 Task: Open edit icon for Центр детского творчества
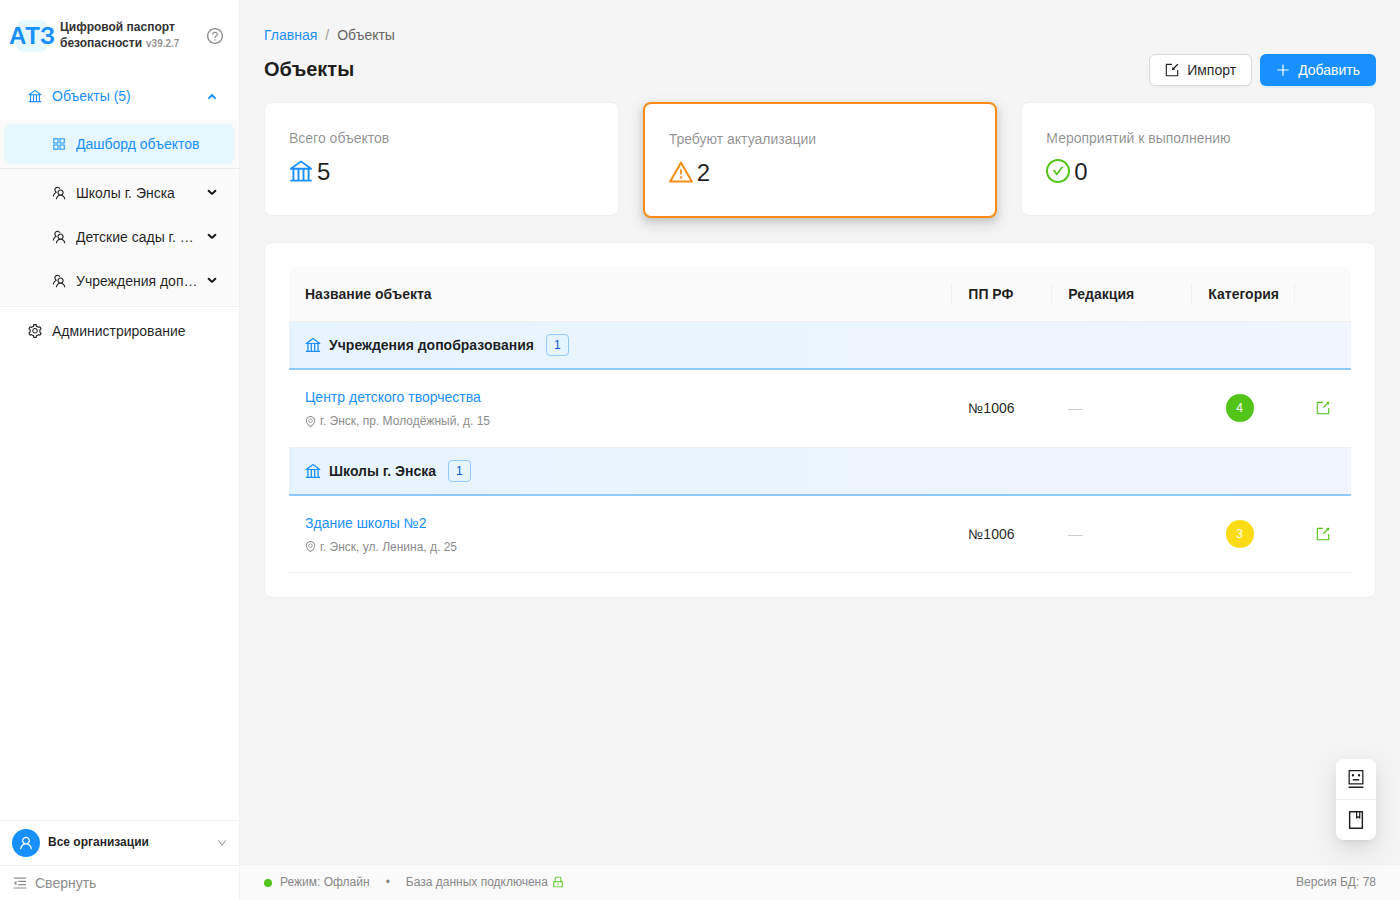click(1322, 408)
